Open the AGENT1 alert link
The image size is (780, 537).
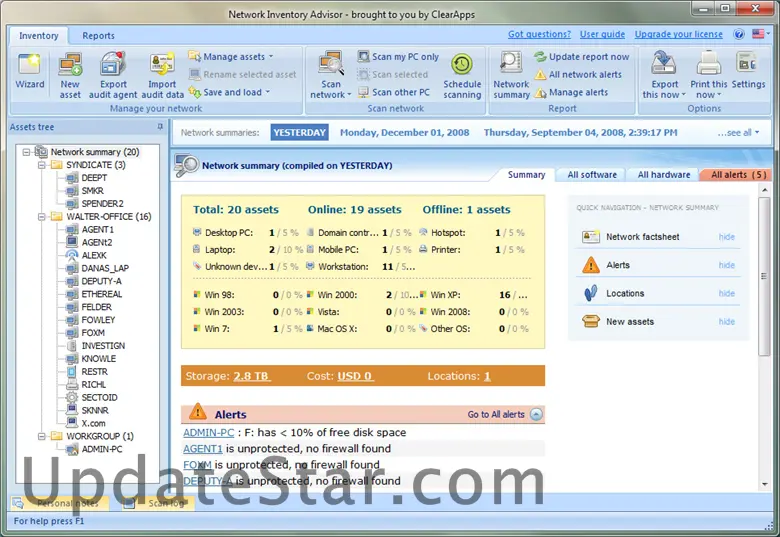pos(202,449)
